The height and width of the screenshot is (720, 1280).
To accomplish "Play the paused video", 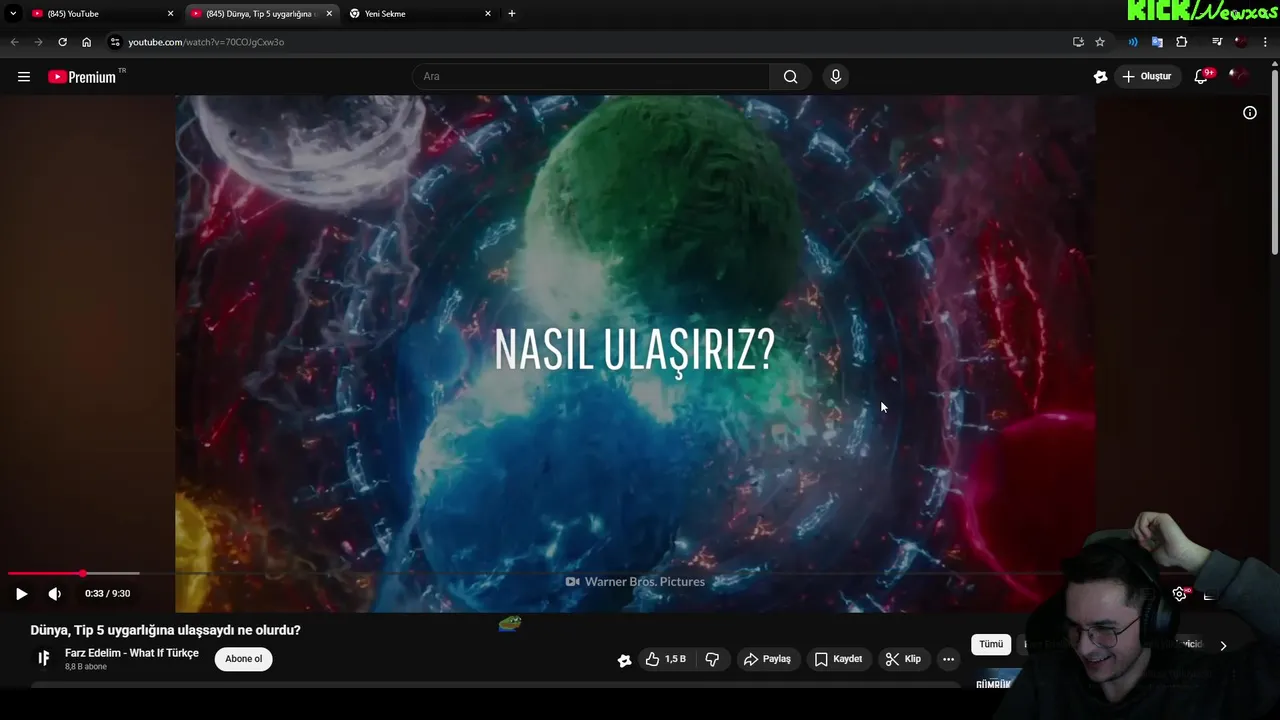I will pyautogui.click(x=22, y=594).
